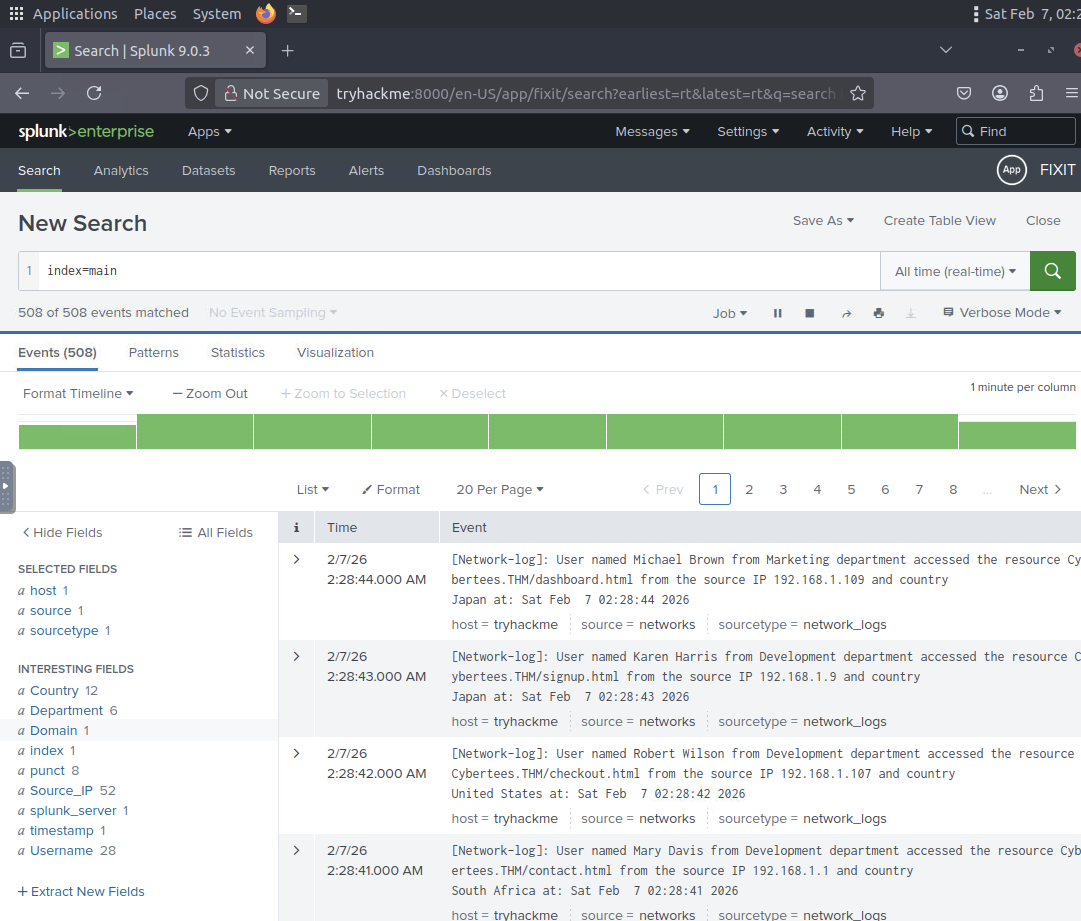Switch to the Statistics tab
The image size is (1081, 921).
238,353
